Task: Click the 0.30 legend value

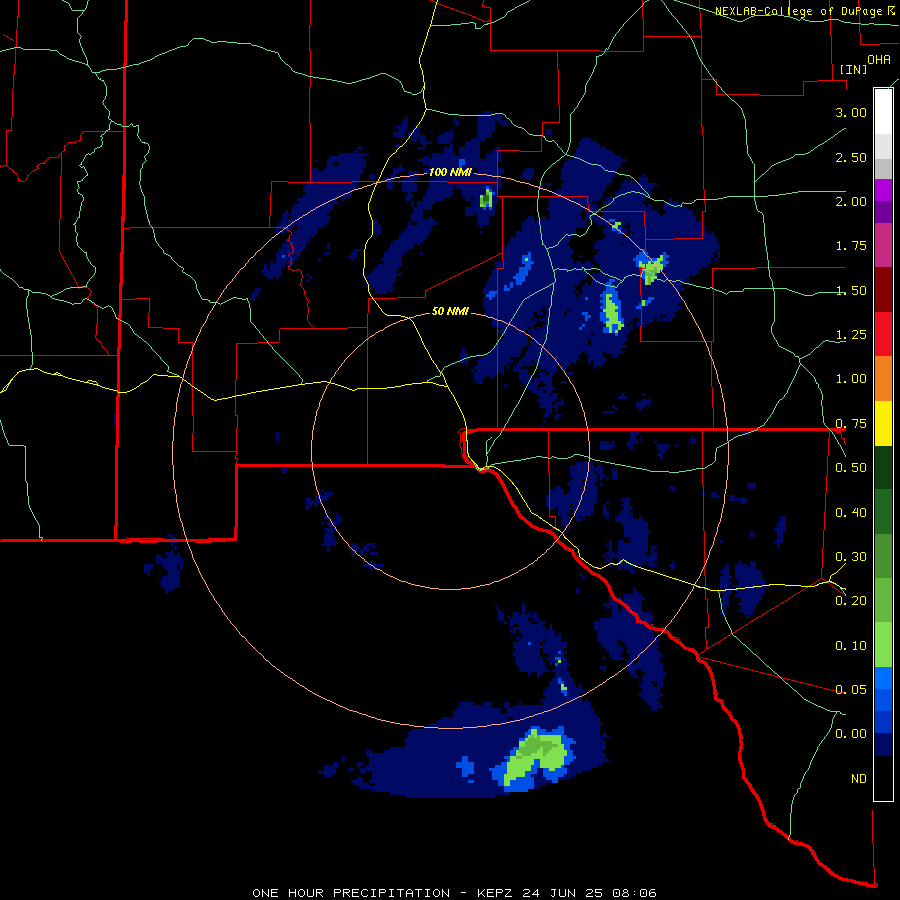Action: (x=851, y=557)
